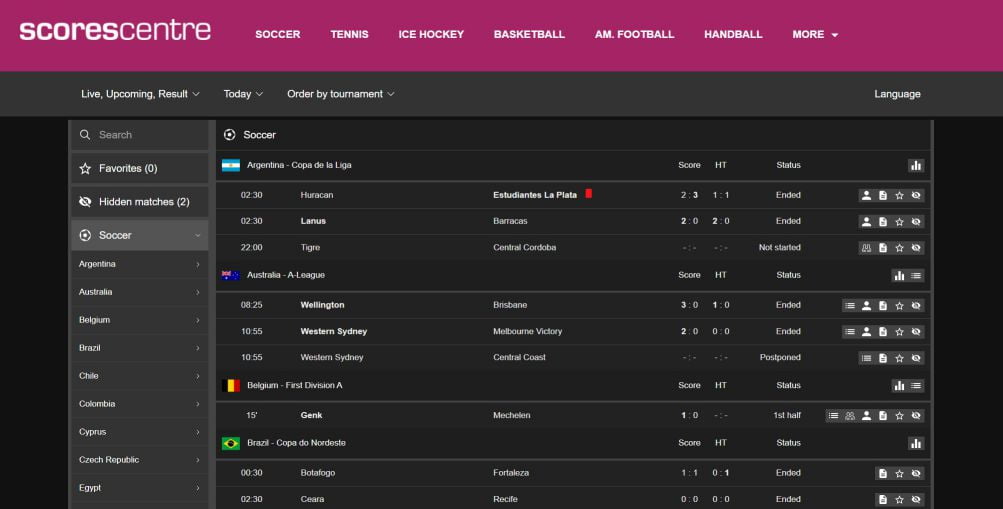Click group people icon in Genk row
The height and width of the screenshot is (509, 1003).
click(849, 416)
